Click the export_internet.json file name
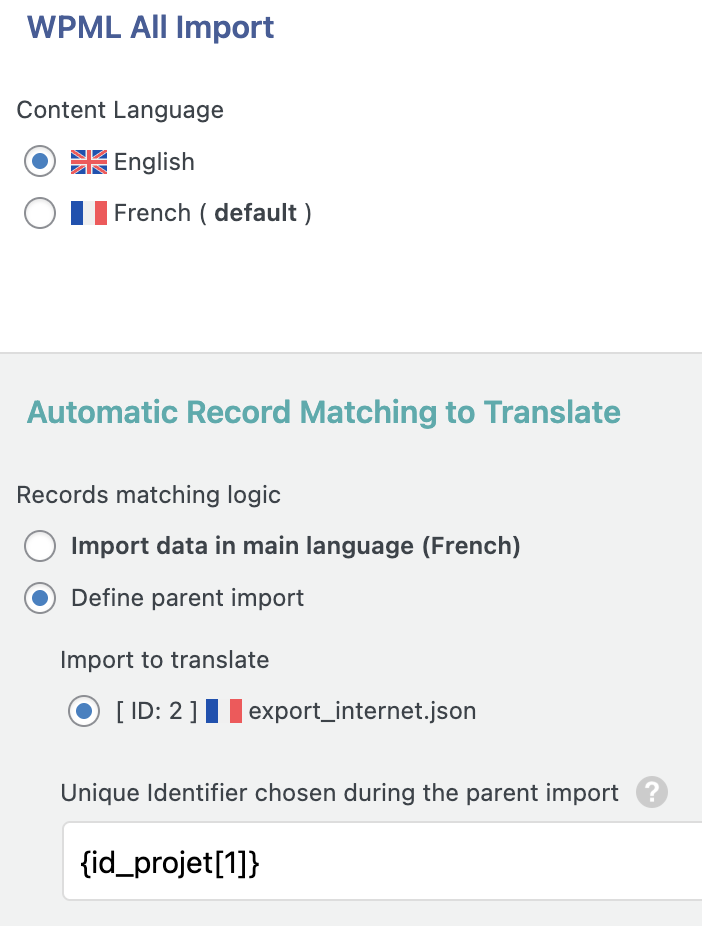 (363, 711)
